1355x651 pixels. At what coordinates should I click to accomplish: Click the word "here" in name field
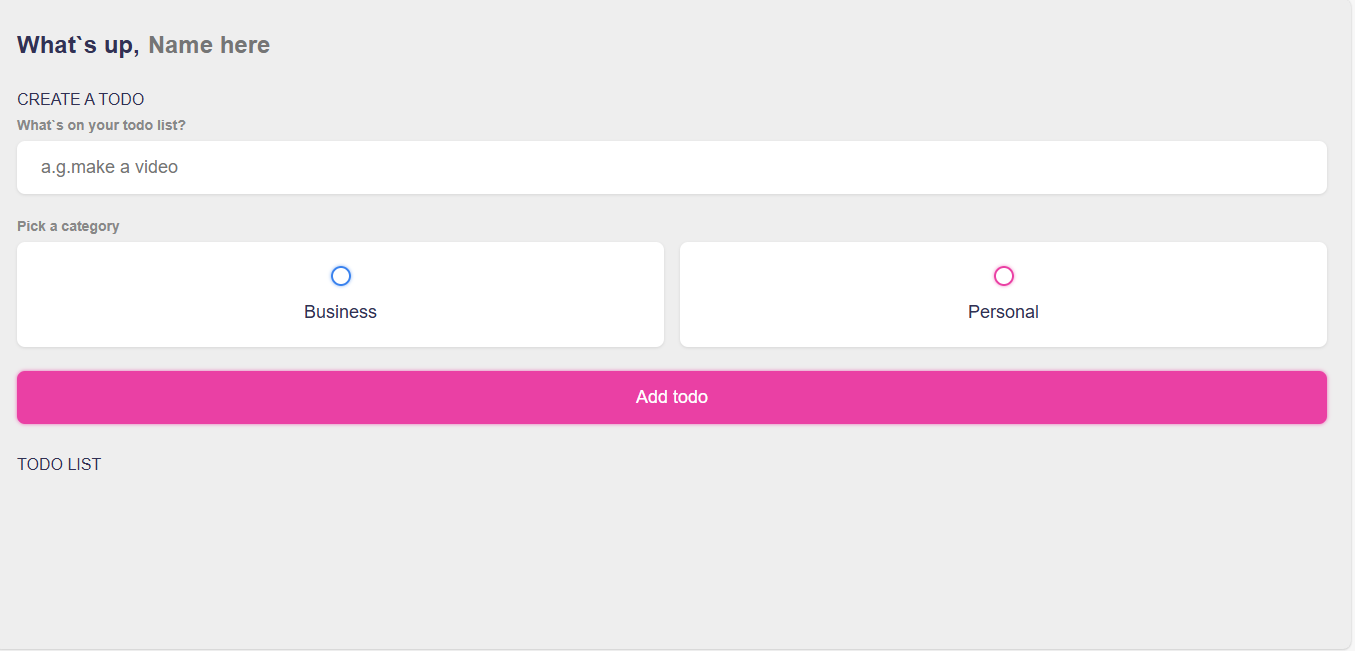click(245, 45)
